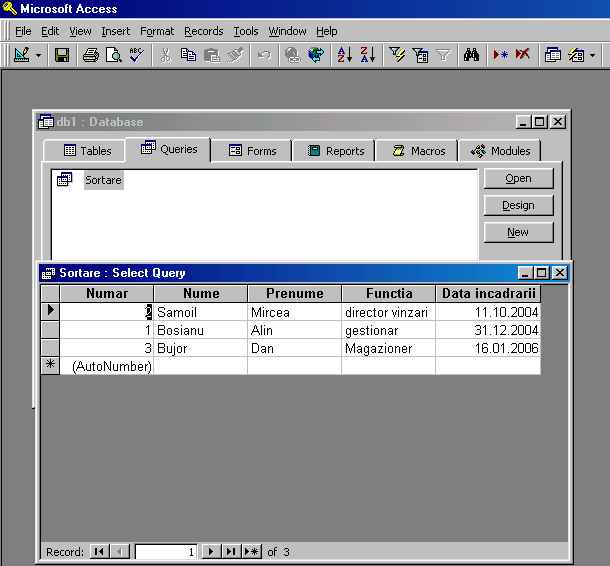Expand the New Object dropdown arrow
Viewport: 610px width, 566px height.
click(x=593, y=56)
